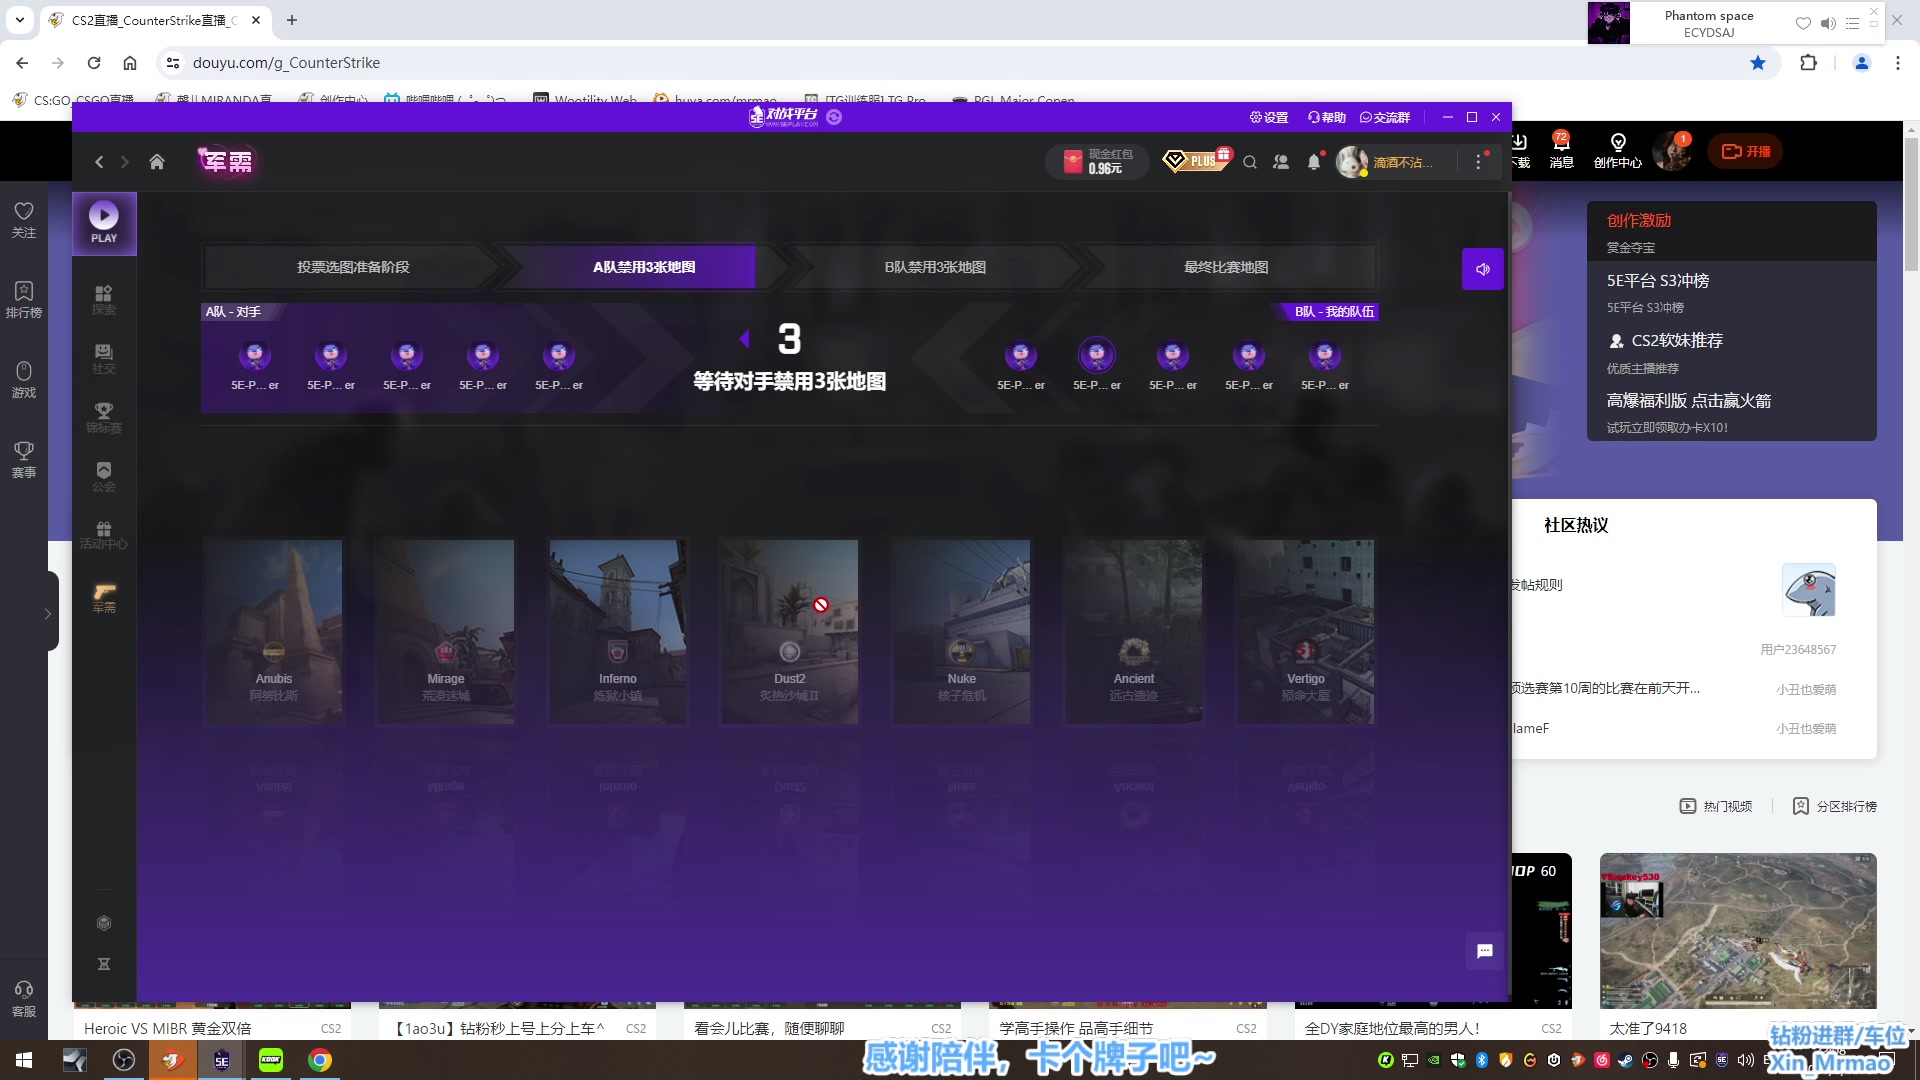Open the 太准了9418 stream thumbnail
Image resolution: width=1920 pixels, height=1080 pixels.
tap(1738, 931)
